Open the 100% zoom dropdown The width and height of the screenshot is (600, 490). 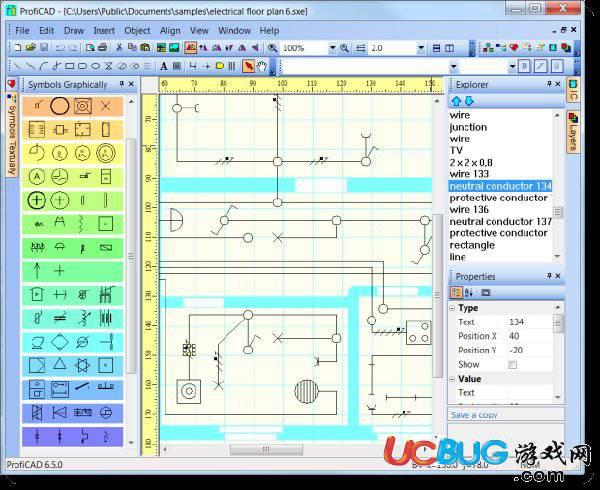click(333, 48)
